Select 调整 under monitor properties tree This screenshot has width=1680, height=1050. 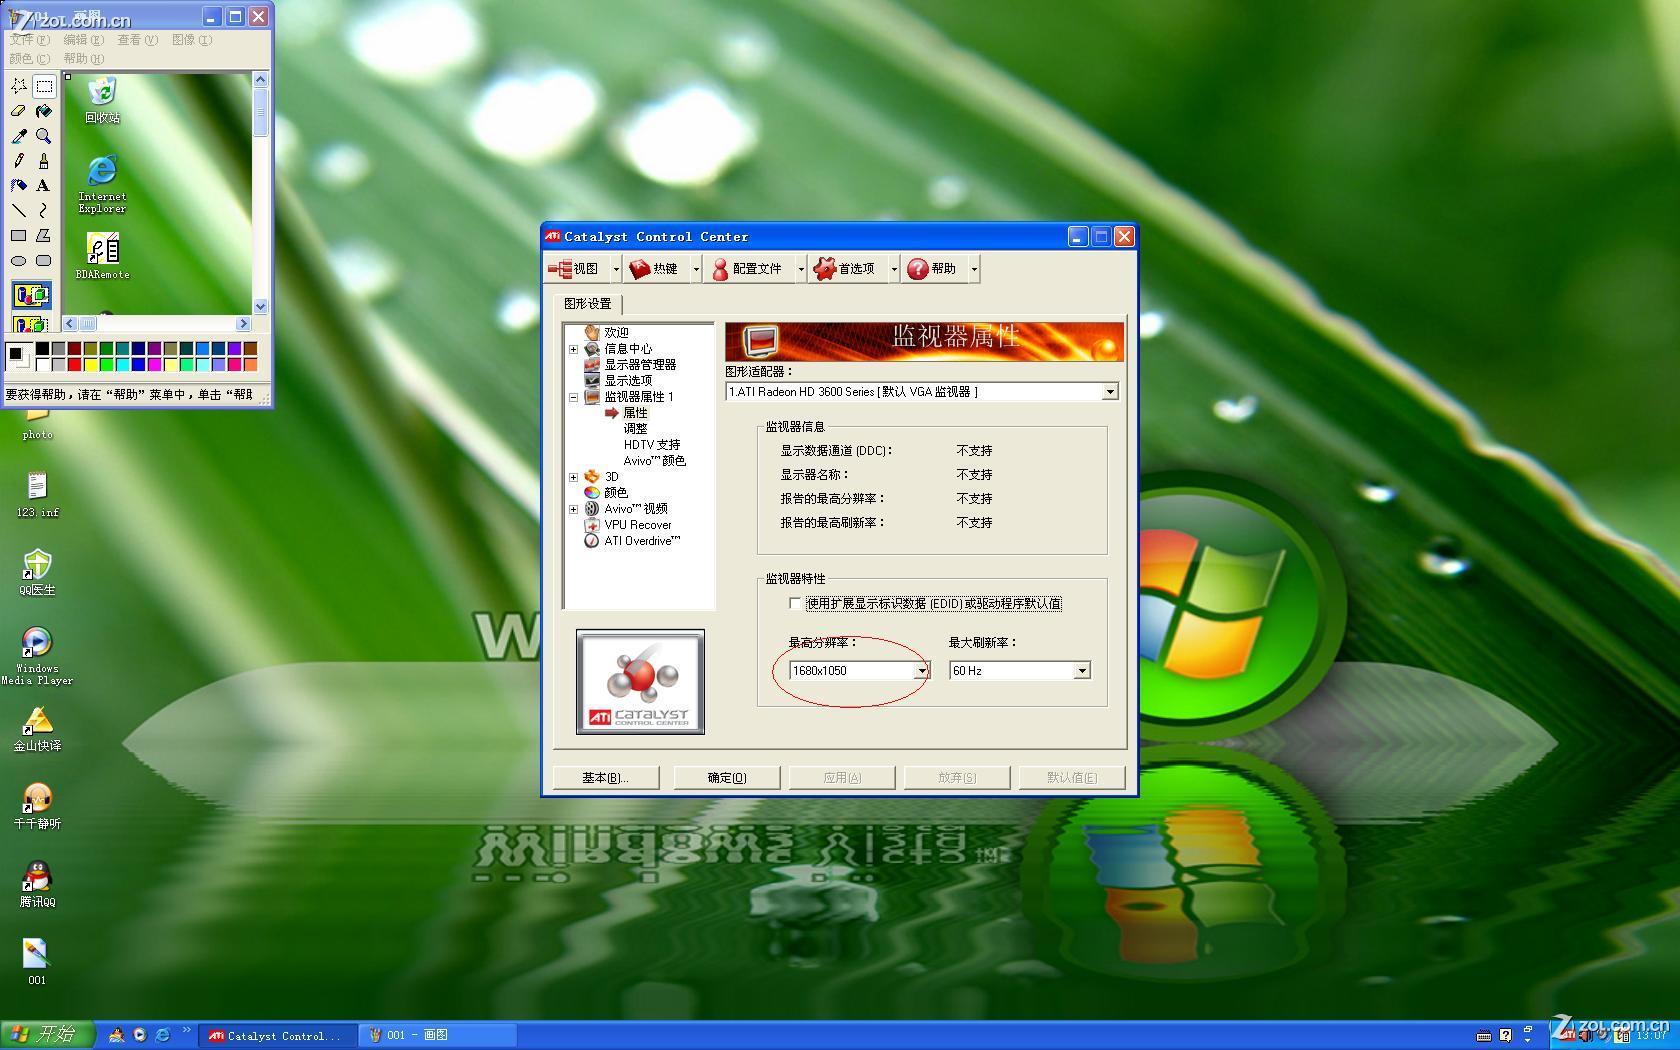click(x=635, y=429)
